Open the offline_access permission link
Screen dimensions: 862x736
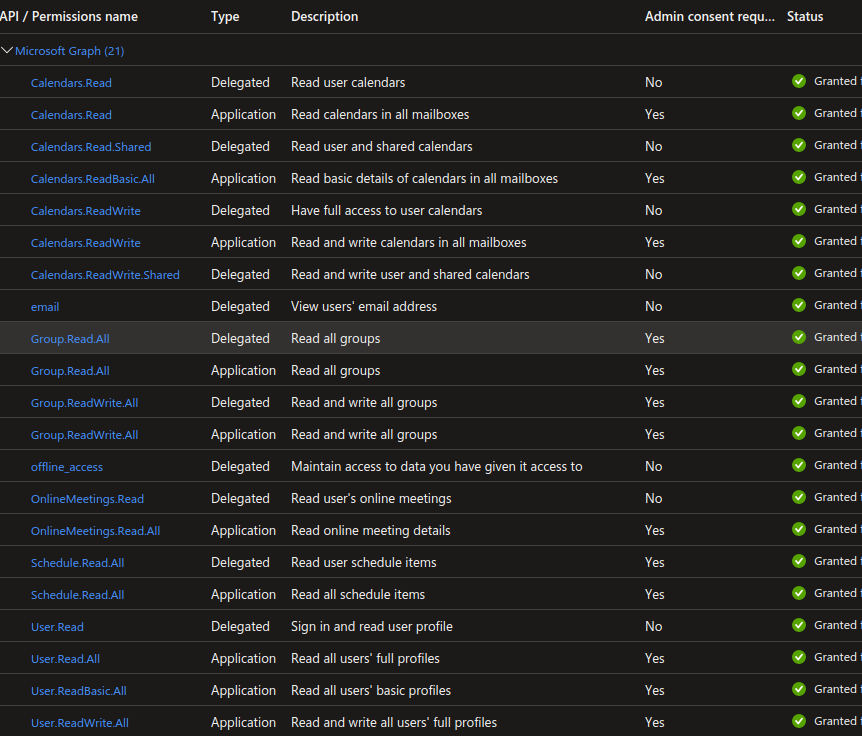(67, 467)
